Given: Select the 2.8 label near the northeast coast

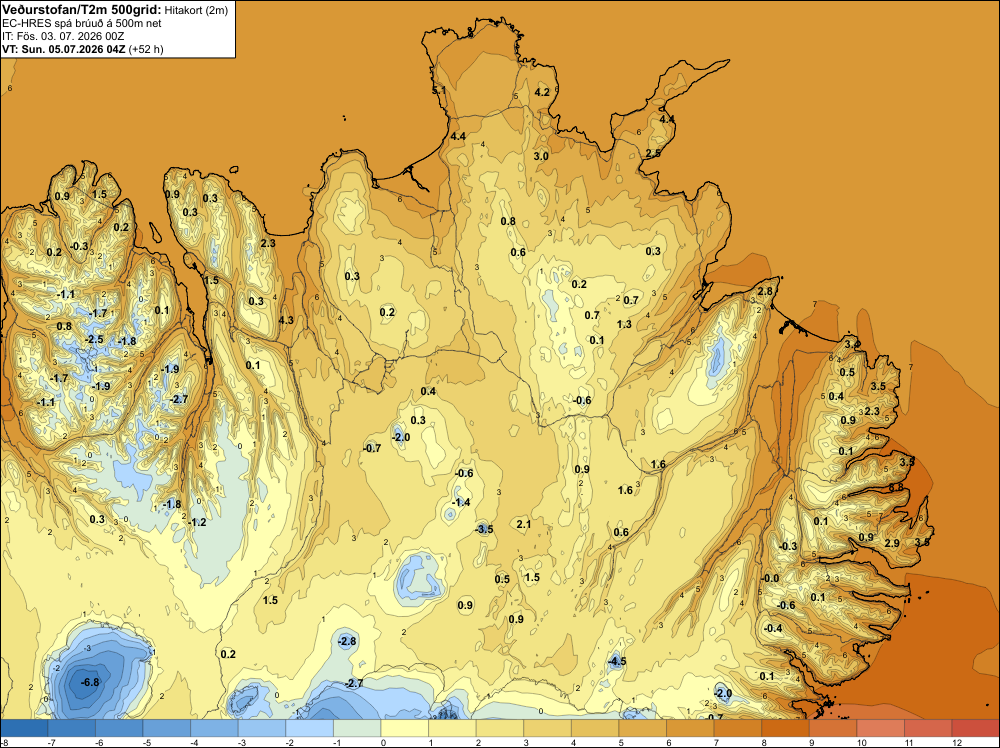Looking at the screenshot, I should pyautogui.click(x=765, y=291).
